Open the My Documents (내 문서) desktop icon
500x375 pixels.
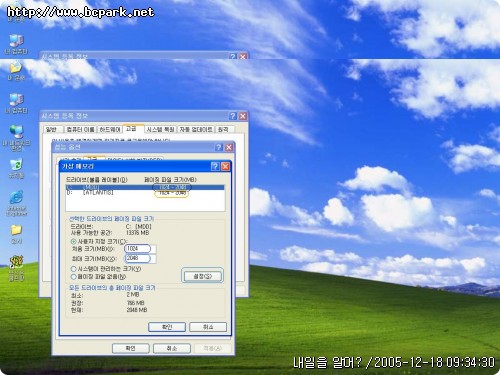click(x=16, y=71)
